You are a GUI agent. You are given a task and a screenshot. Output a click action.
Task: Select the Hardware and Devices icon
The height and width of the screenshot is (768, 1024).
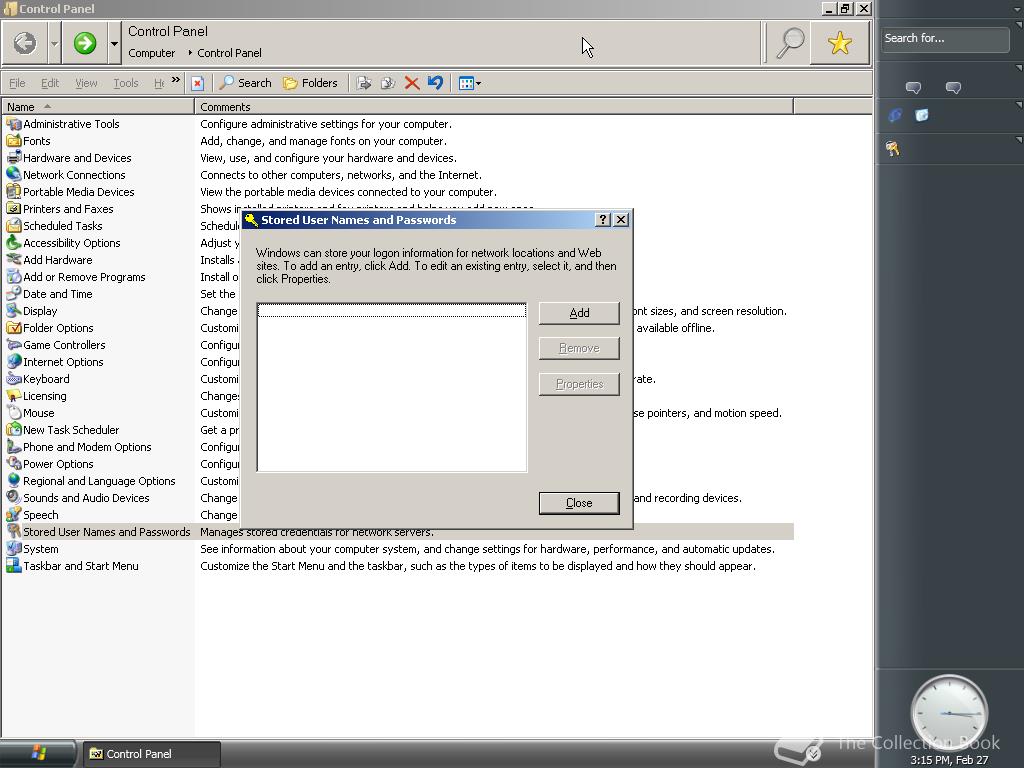point(14,157)
